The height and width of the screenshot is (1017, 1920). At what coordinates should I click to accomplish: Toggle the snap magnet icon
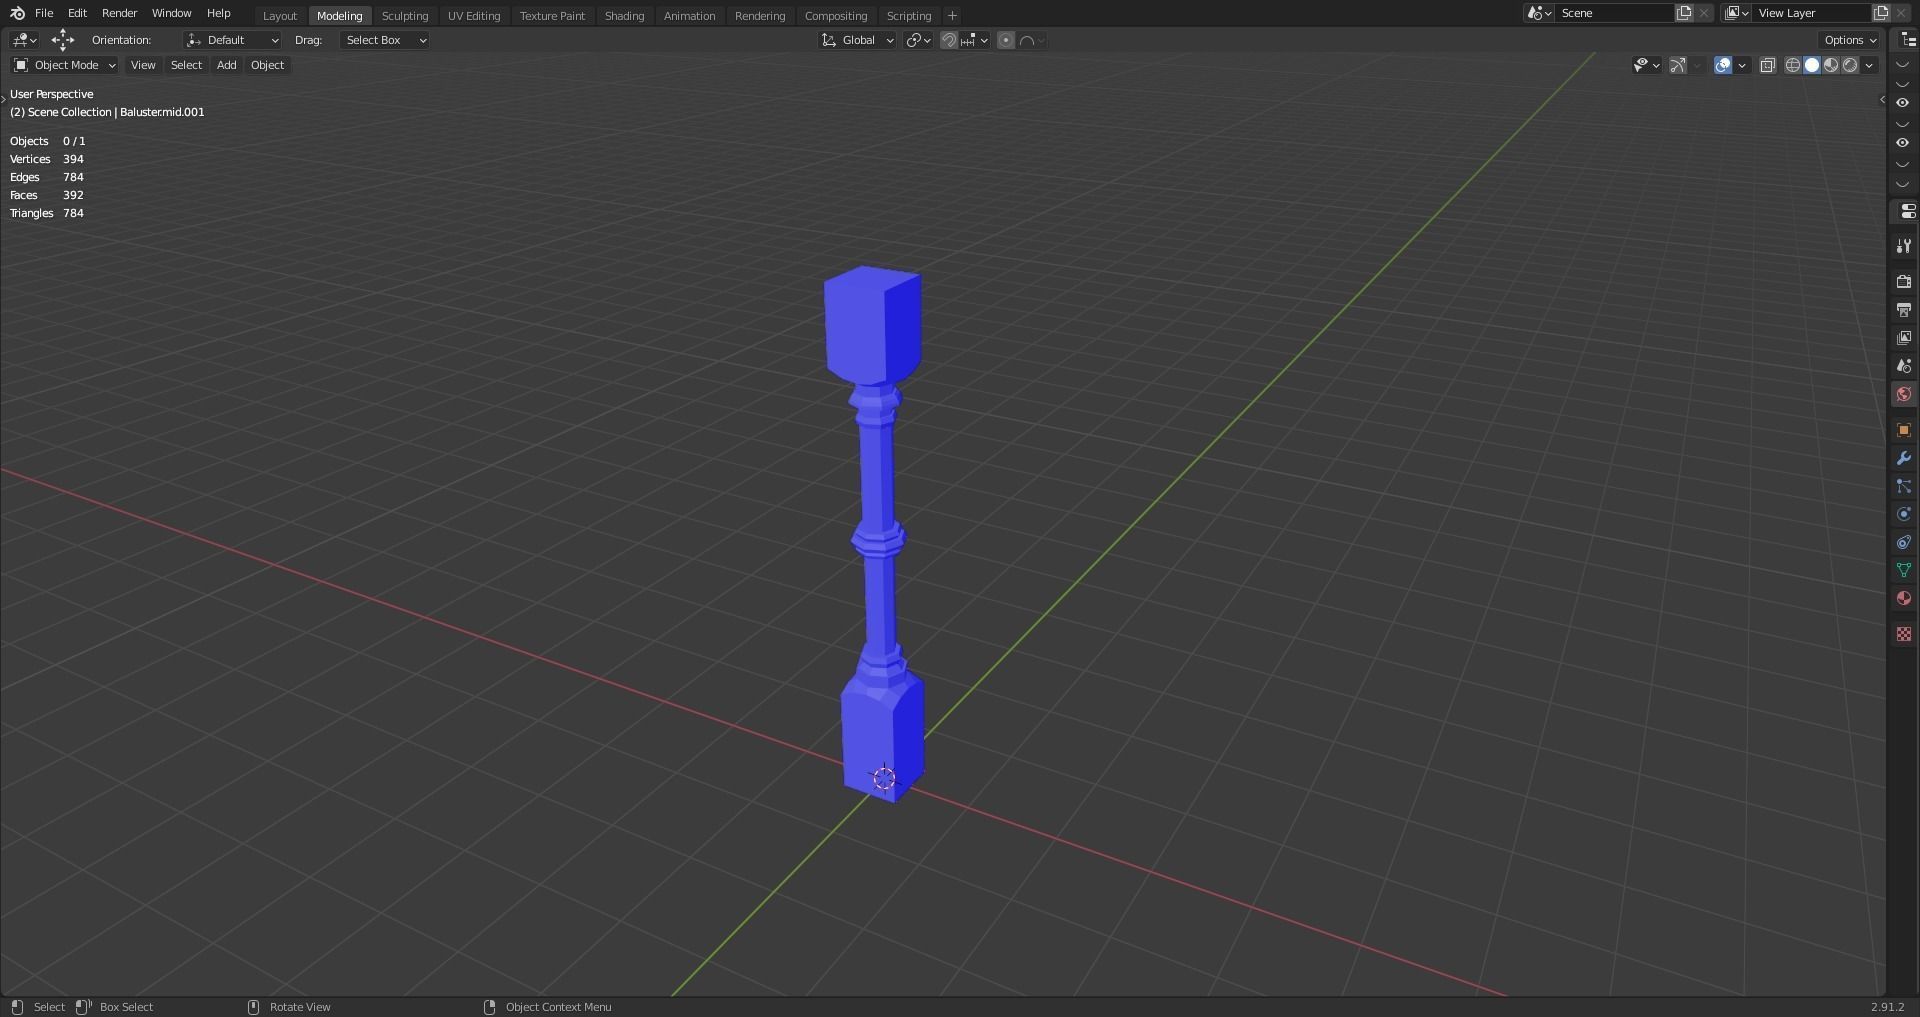949,40
